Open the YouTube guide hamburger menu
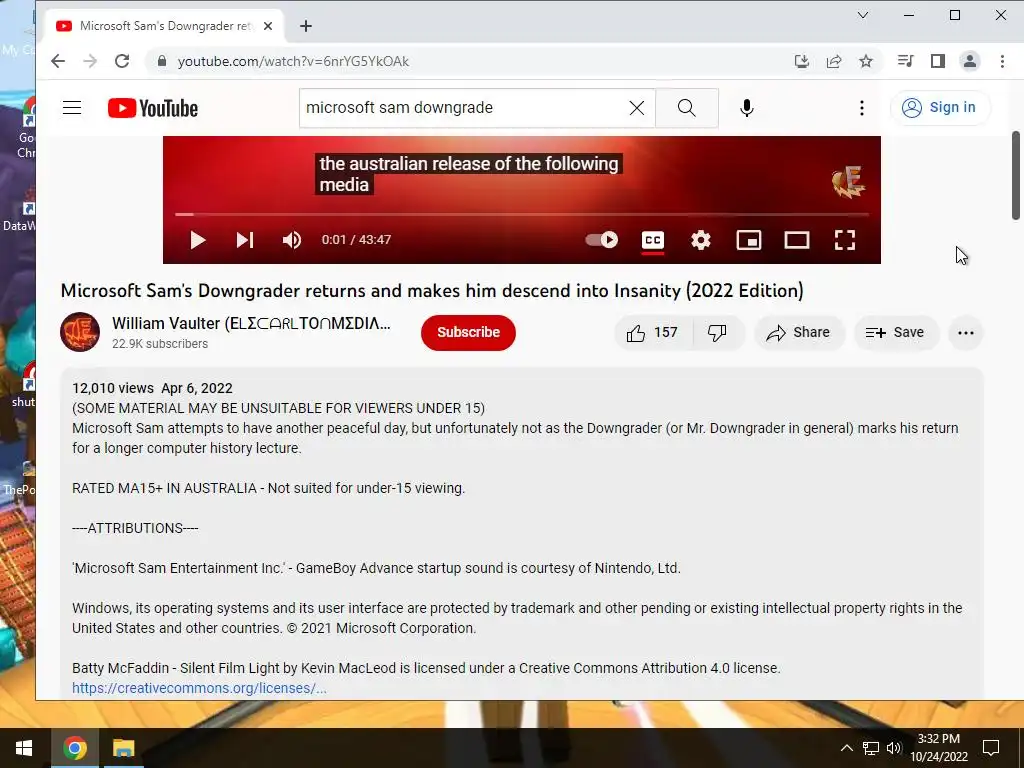The height and width of the screenshot is (768, 1024). pyautogui.click(x=72, y=108)
